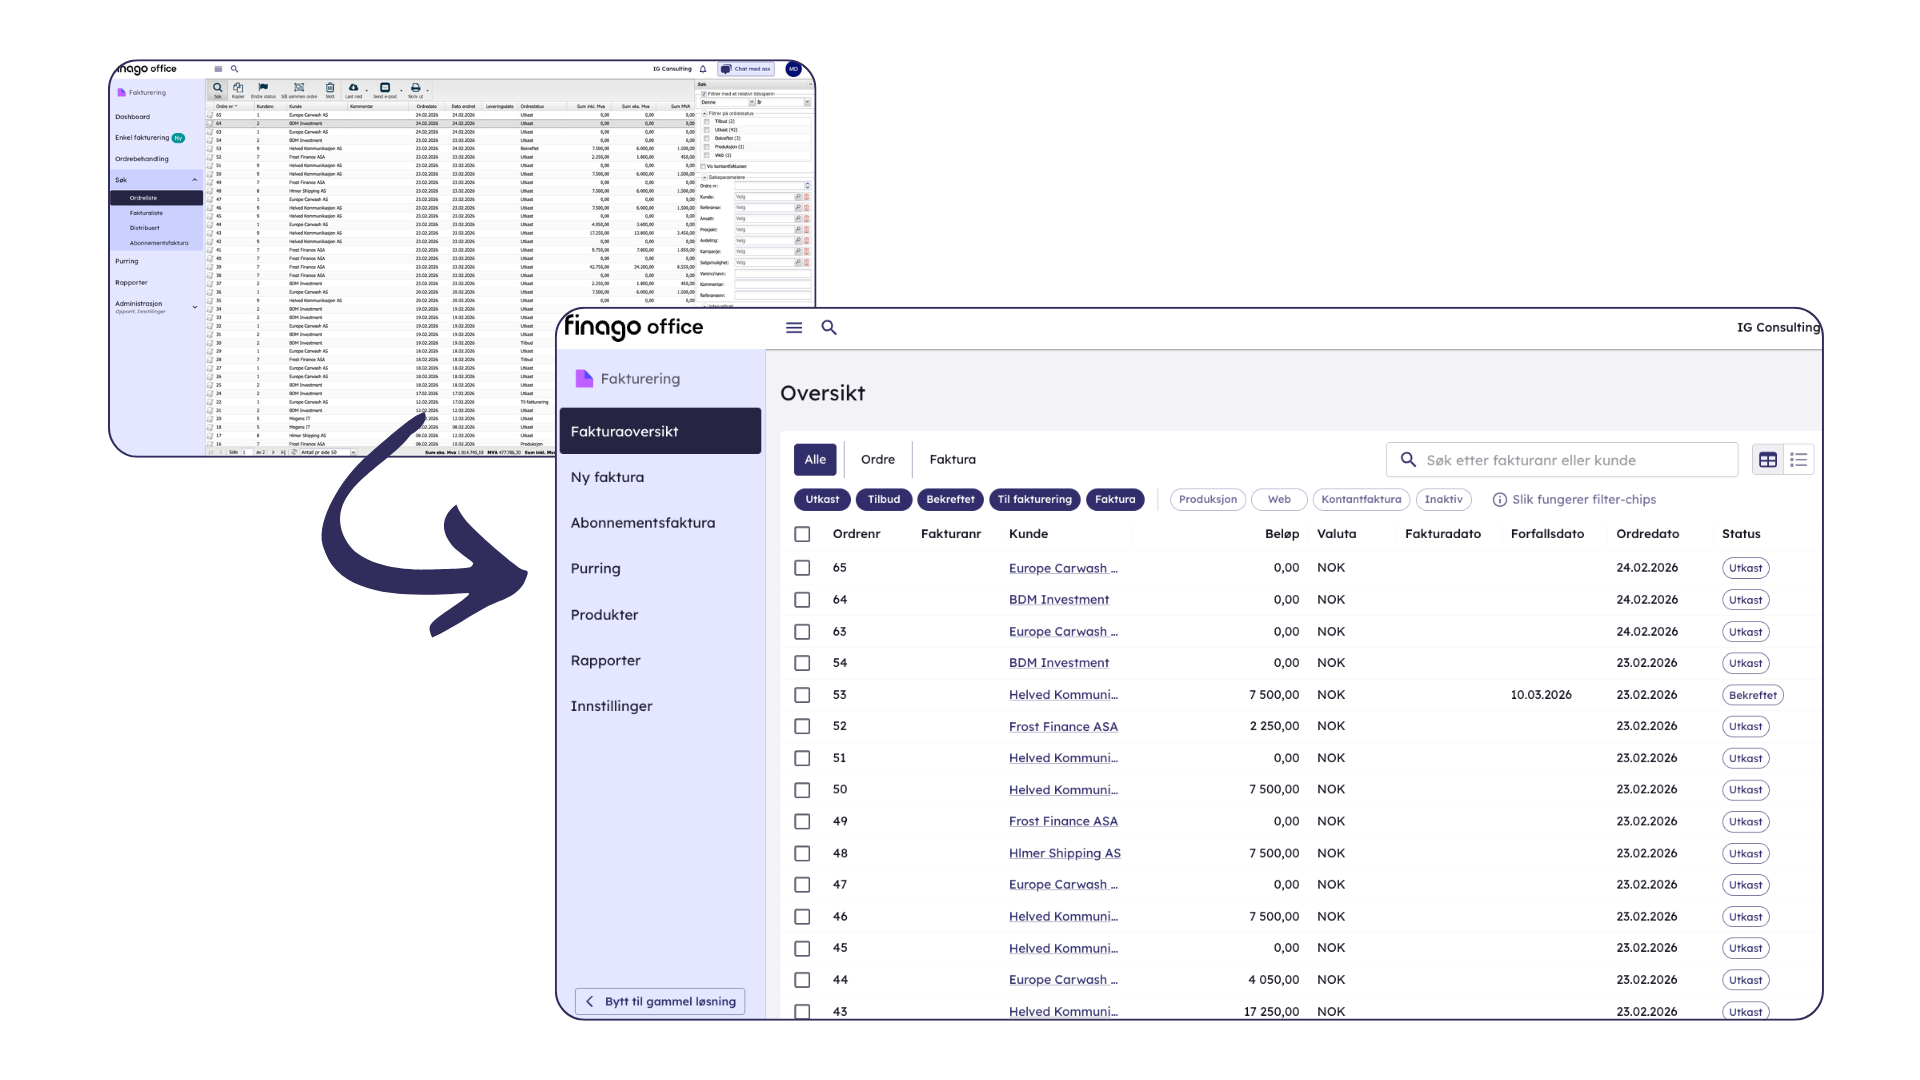Viewport: 1920px width, 1080px height.
Task: Check the box for order 44
Action: (x=802, y=980)
